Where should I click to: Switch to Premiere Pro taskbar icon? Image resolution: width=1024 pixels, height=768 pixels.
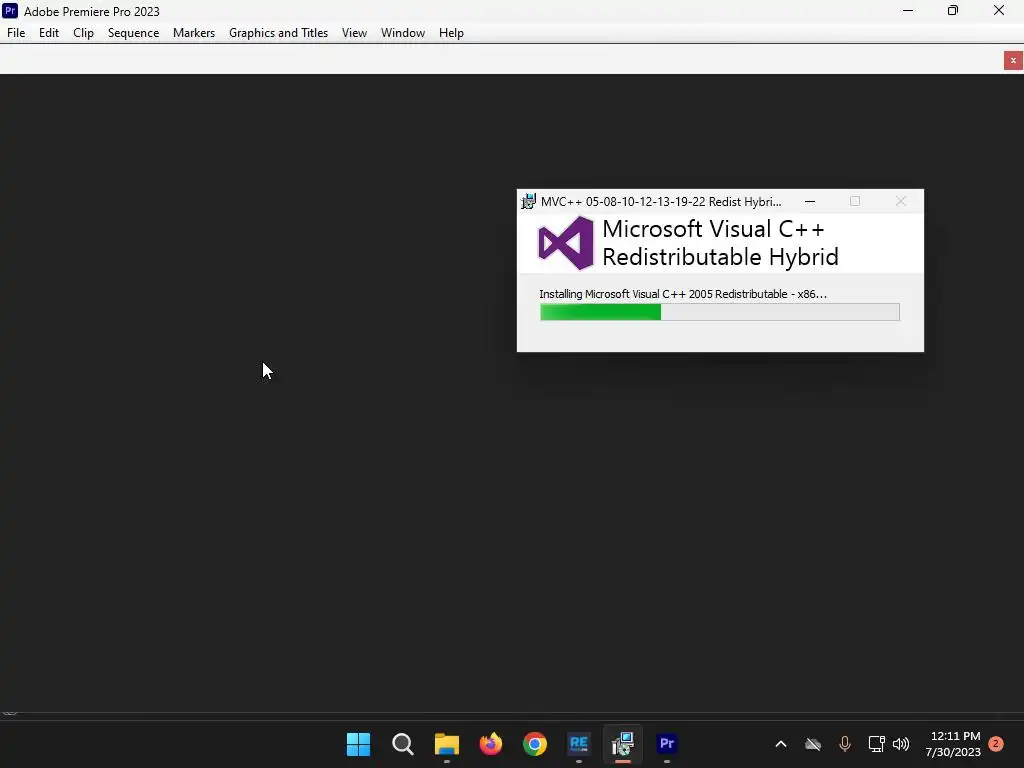667,744
